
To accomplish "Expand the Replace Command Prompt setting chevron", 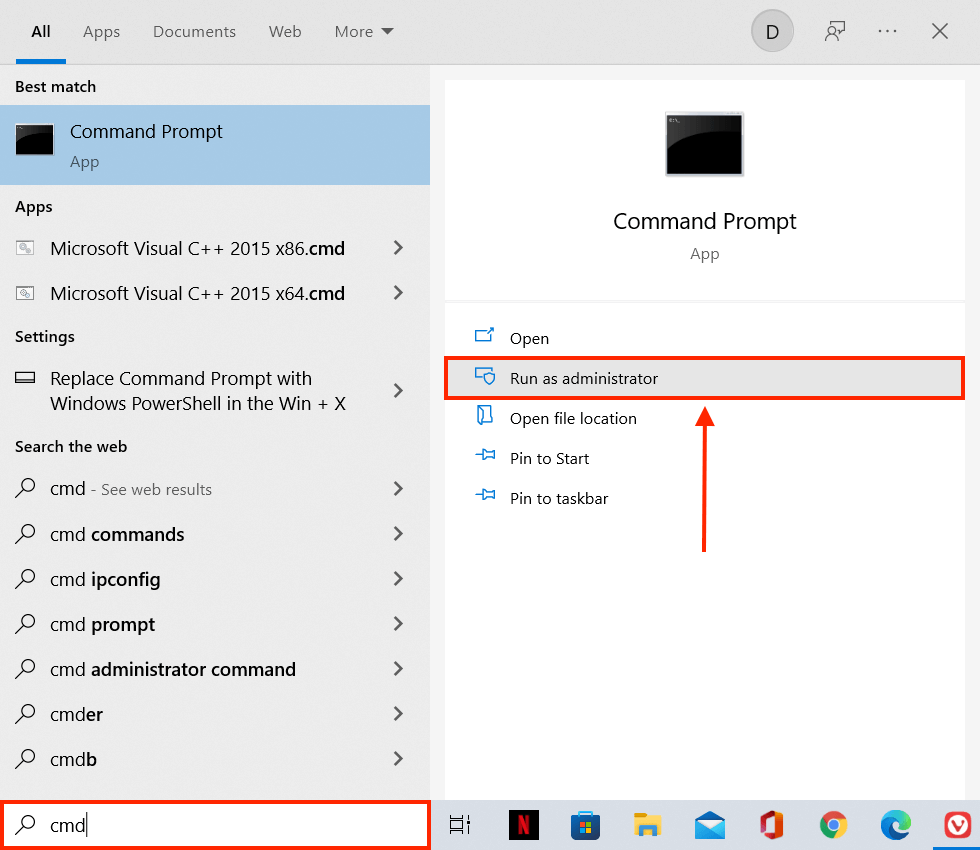I will point(398,391).
